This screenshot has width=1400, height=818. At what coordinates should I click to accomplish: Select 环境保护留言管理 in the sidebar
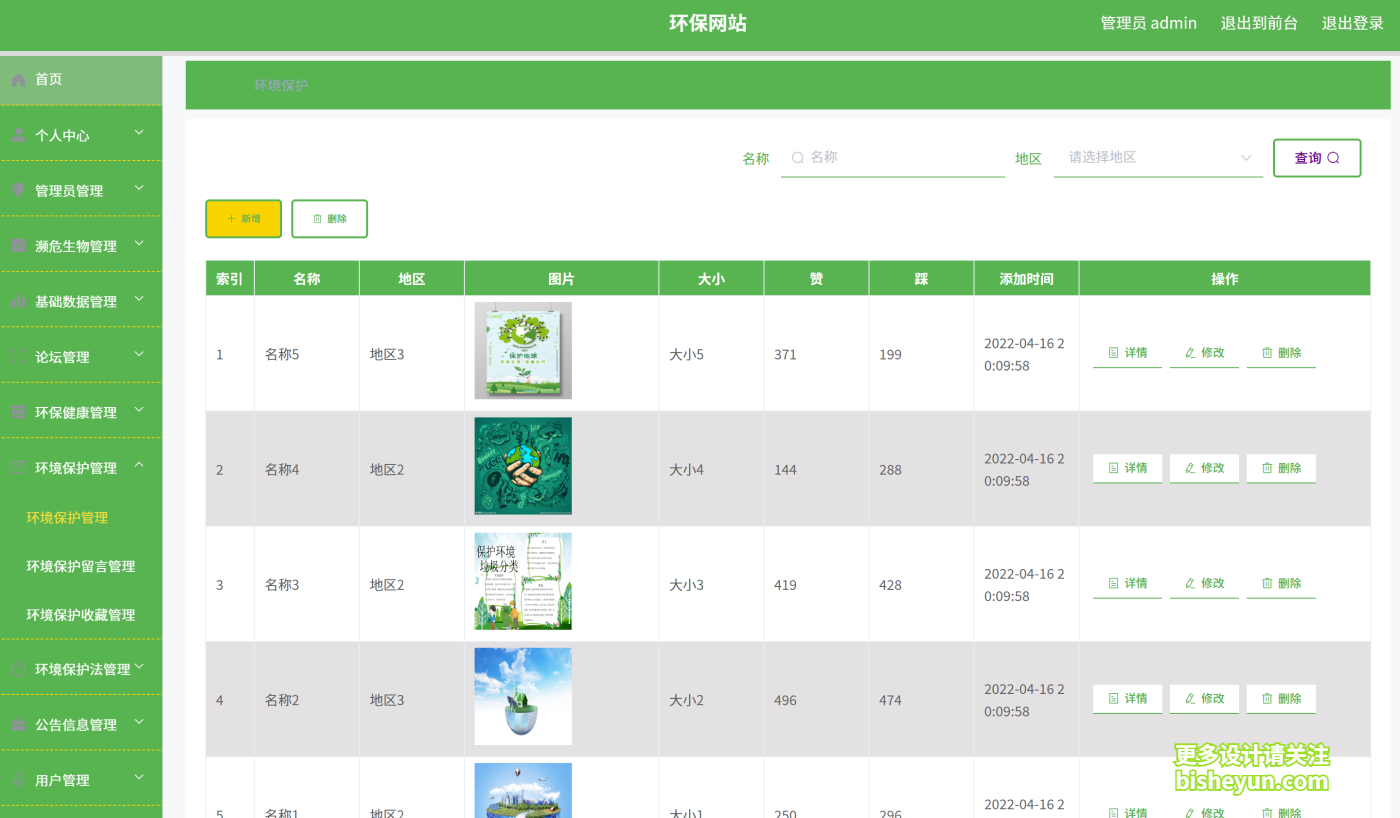coord(80,566)
